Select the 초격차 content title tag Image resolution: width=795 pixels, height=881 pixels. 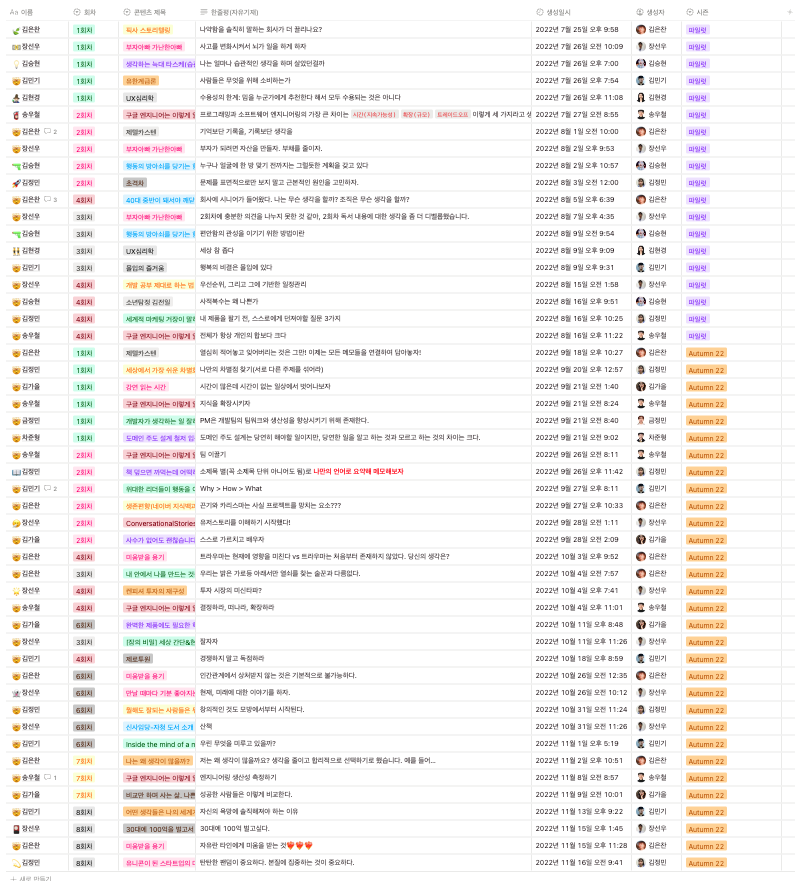pos(135,183)
